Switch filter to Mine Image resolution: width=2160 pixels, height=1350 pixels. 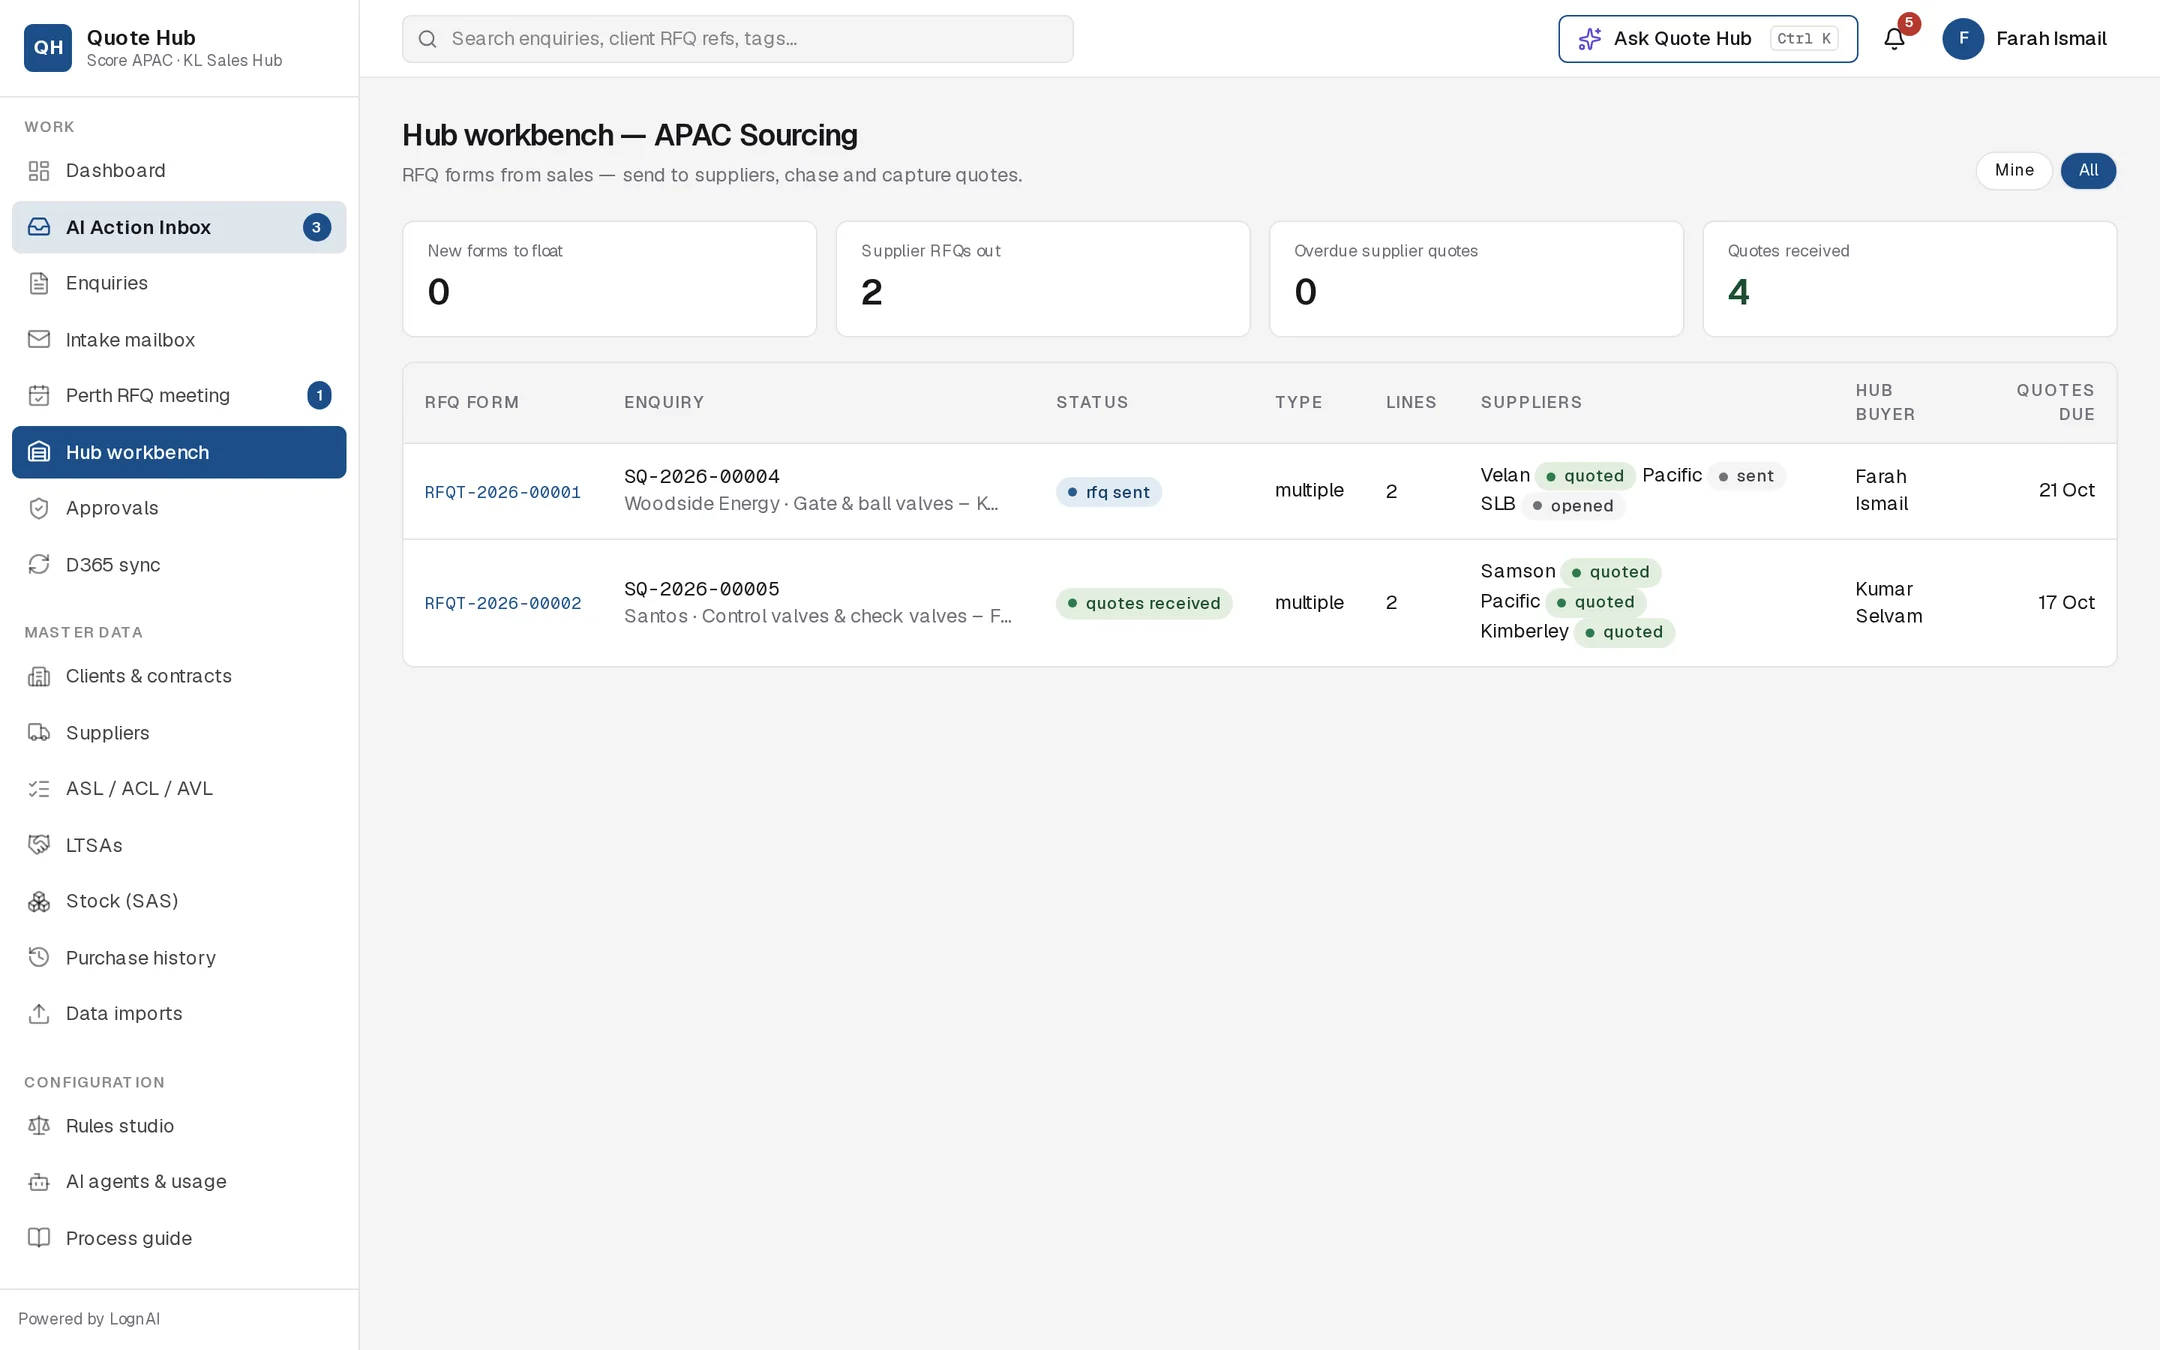[2014, 170]
